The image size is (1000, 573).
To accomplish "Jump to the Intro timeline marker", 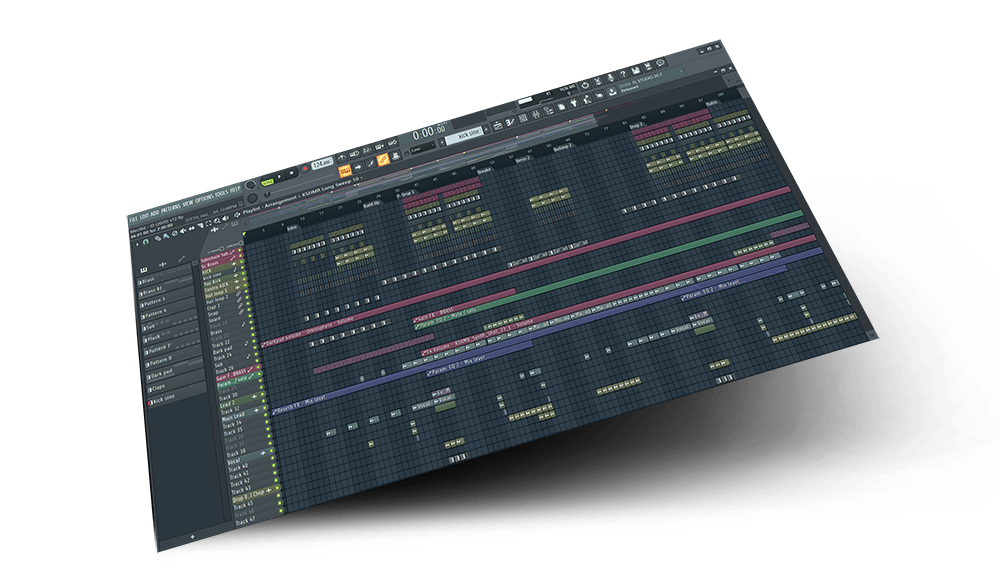I will [292, 228].
